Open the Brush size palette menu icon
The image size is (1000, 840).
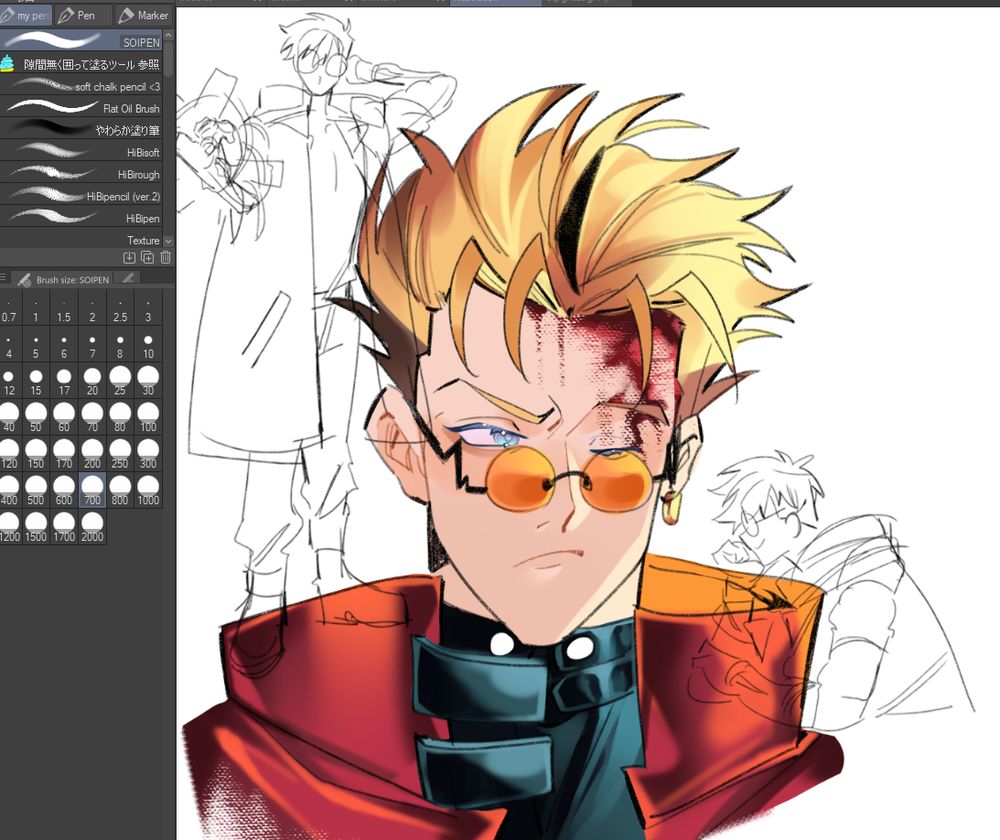pyautogui.click(x=4, y=277)
